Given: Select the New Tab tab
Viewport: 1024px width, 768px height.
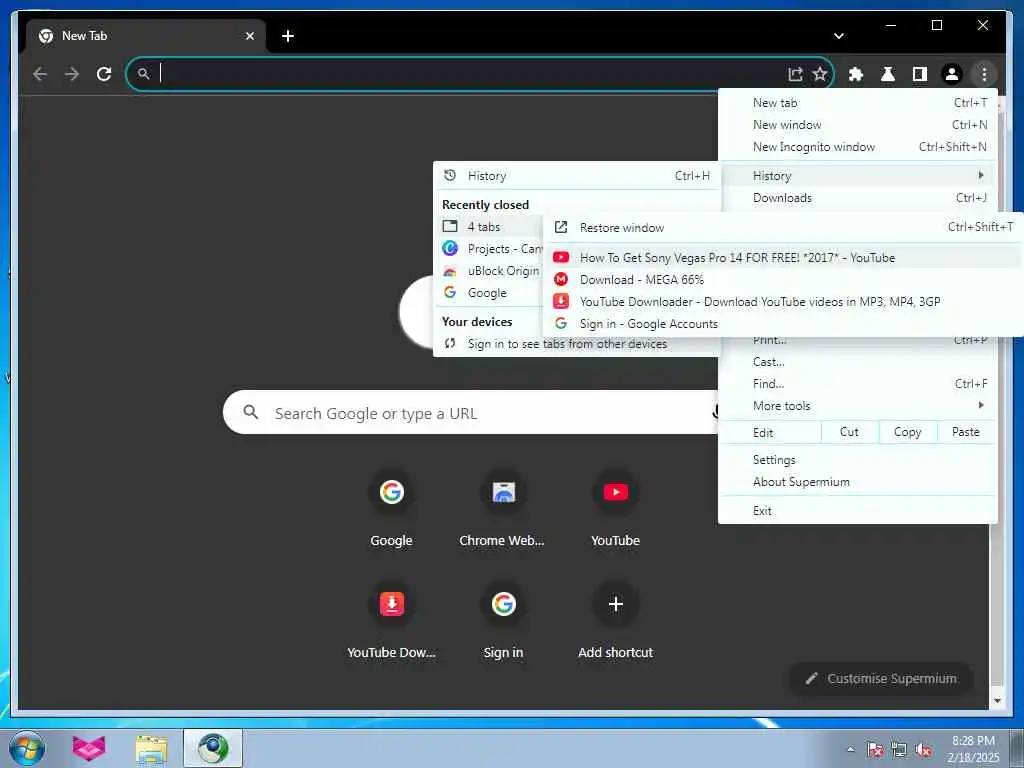Looking at the screenshot, I should pos(146,36).
